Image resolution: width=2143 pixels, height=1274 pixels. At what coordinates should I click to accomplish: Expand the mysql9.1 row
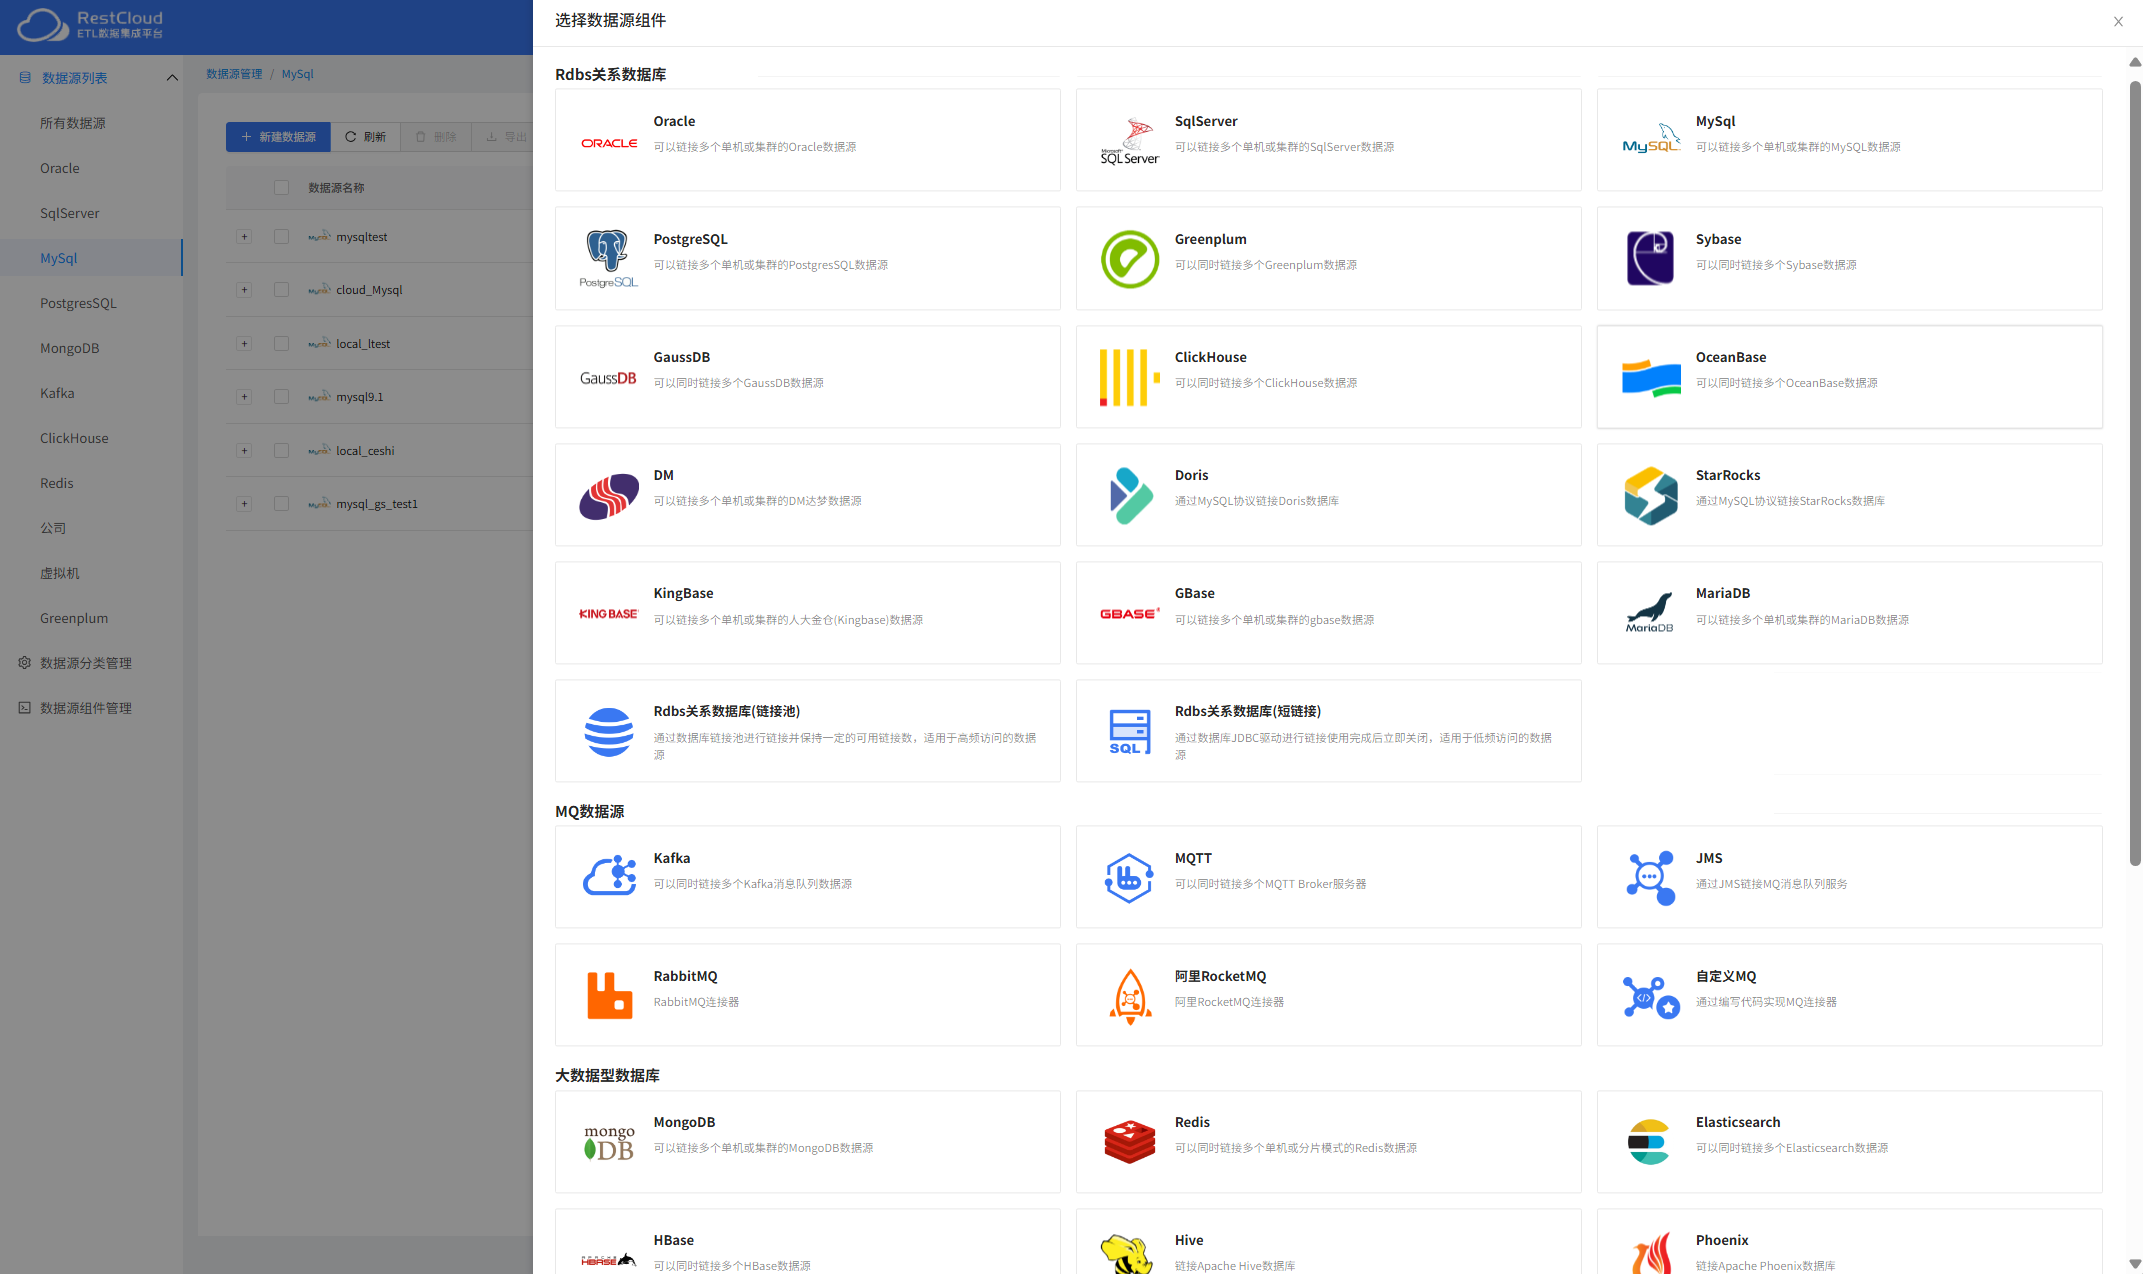tap(244, 397)
